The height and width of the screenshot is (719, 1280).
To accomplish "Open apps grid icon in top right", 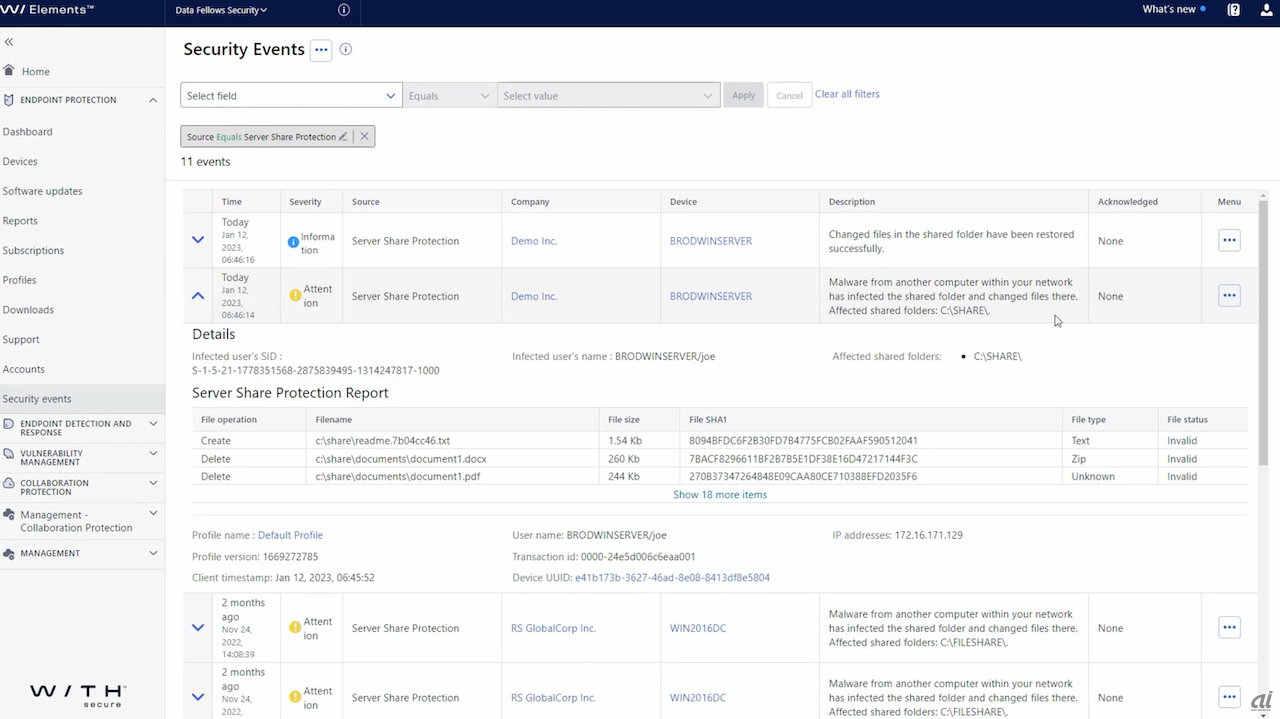I will pos(1264,10).
